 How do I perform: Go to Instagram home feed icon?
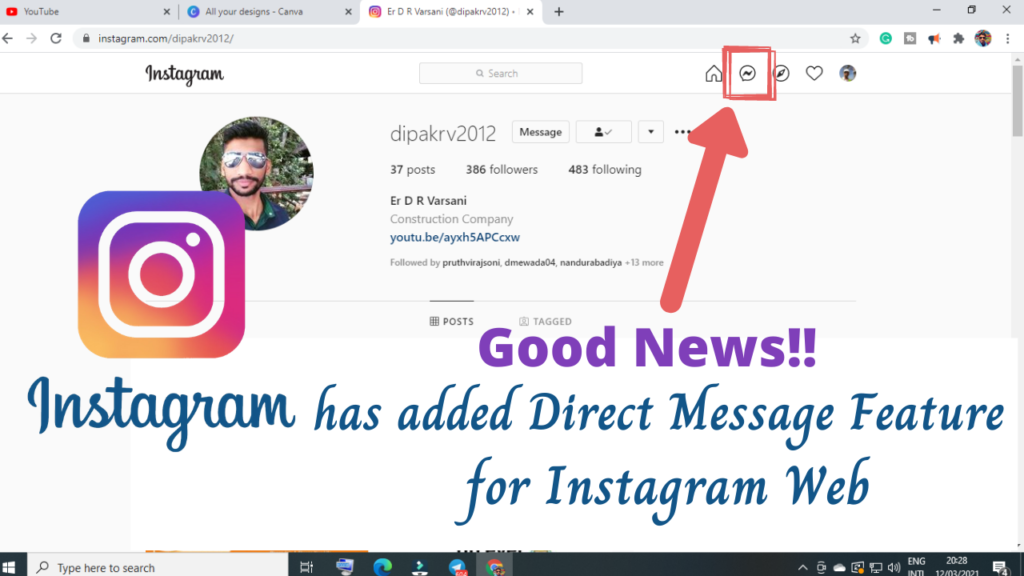coord(713,74)
